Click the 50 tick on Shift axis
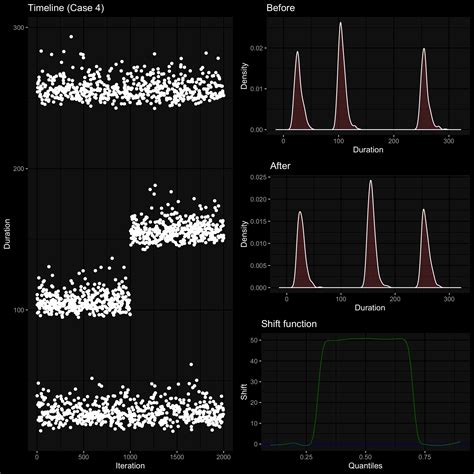 257,340
